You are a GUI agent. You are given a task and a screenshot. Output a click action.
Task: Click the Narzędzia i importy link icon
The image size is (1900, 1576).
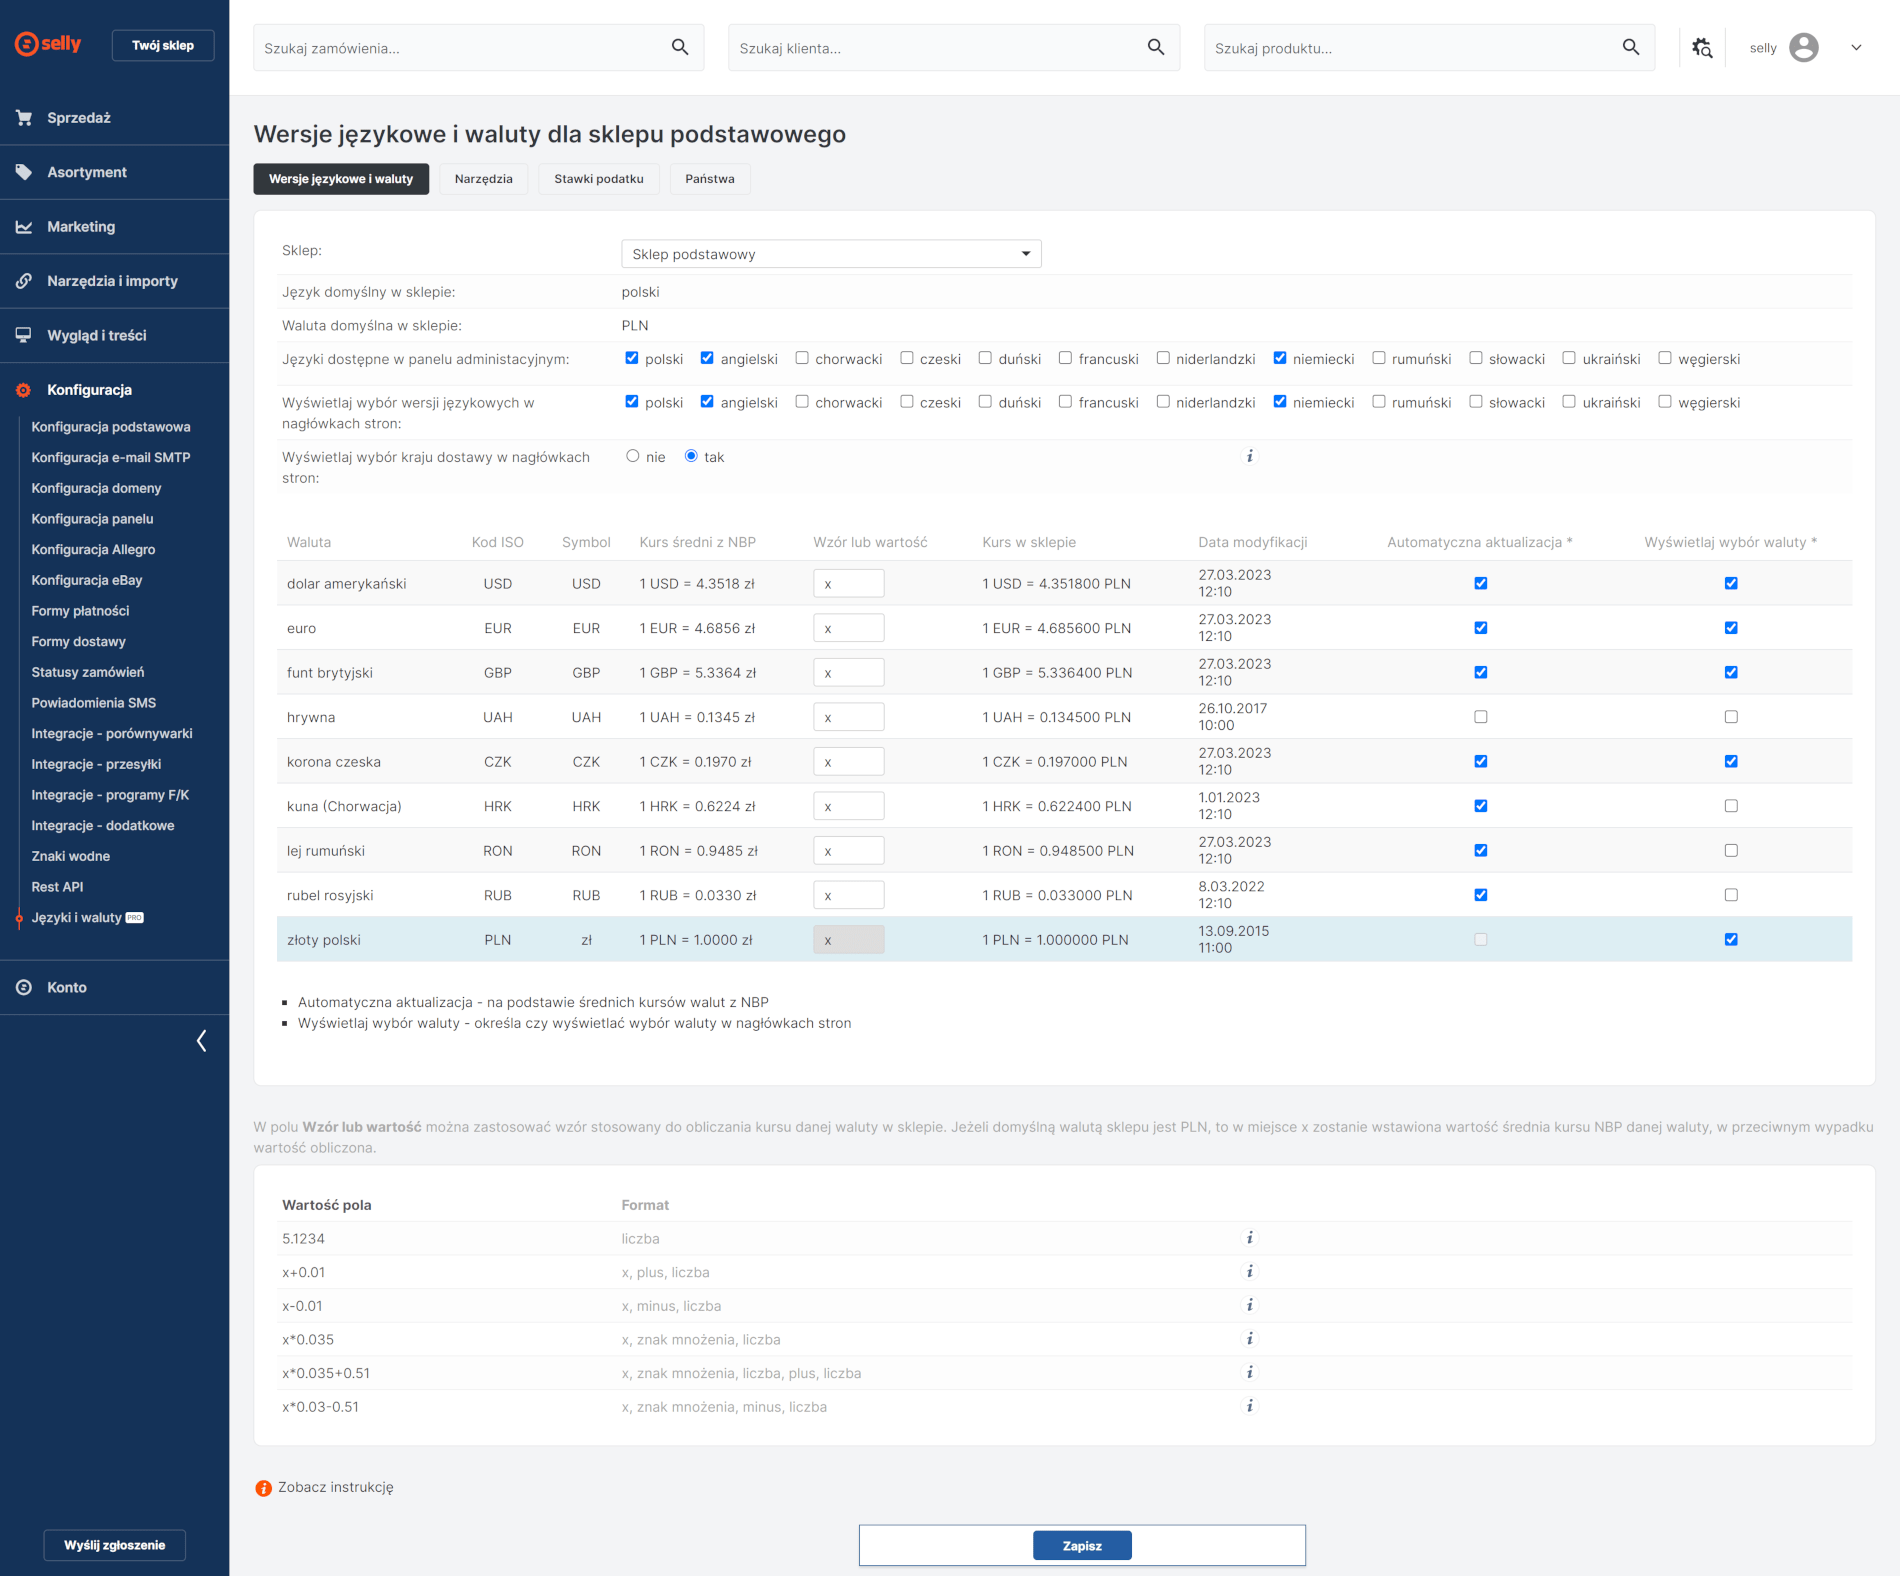pyautogui.click(x=24, y=281)
